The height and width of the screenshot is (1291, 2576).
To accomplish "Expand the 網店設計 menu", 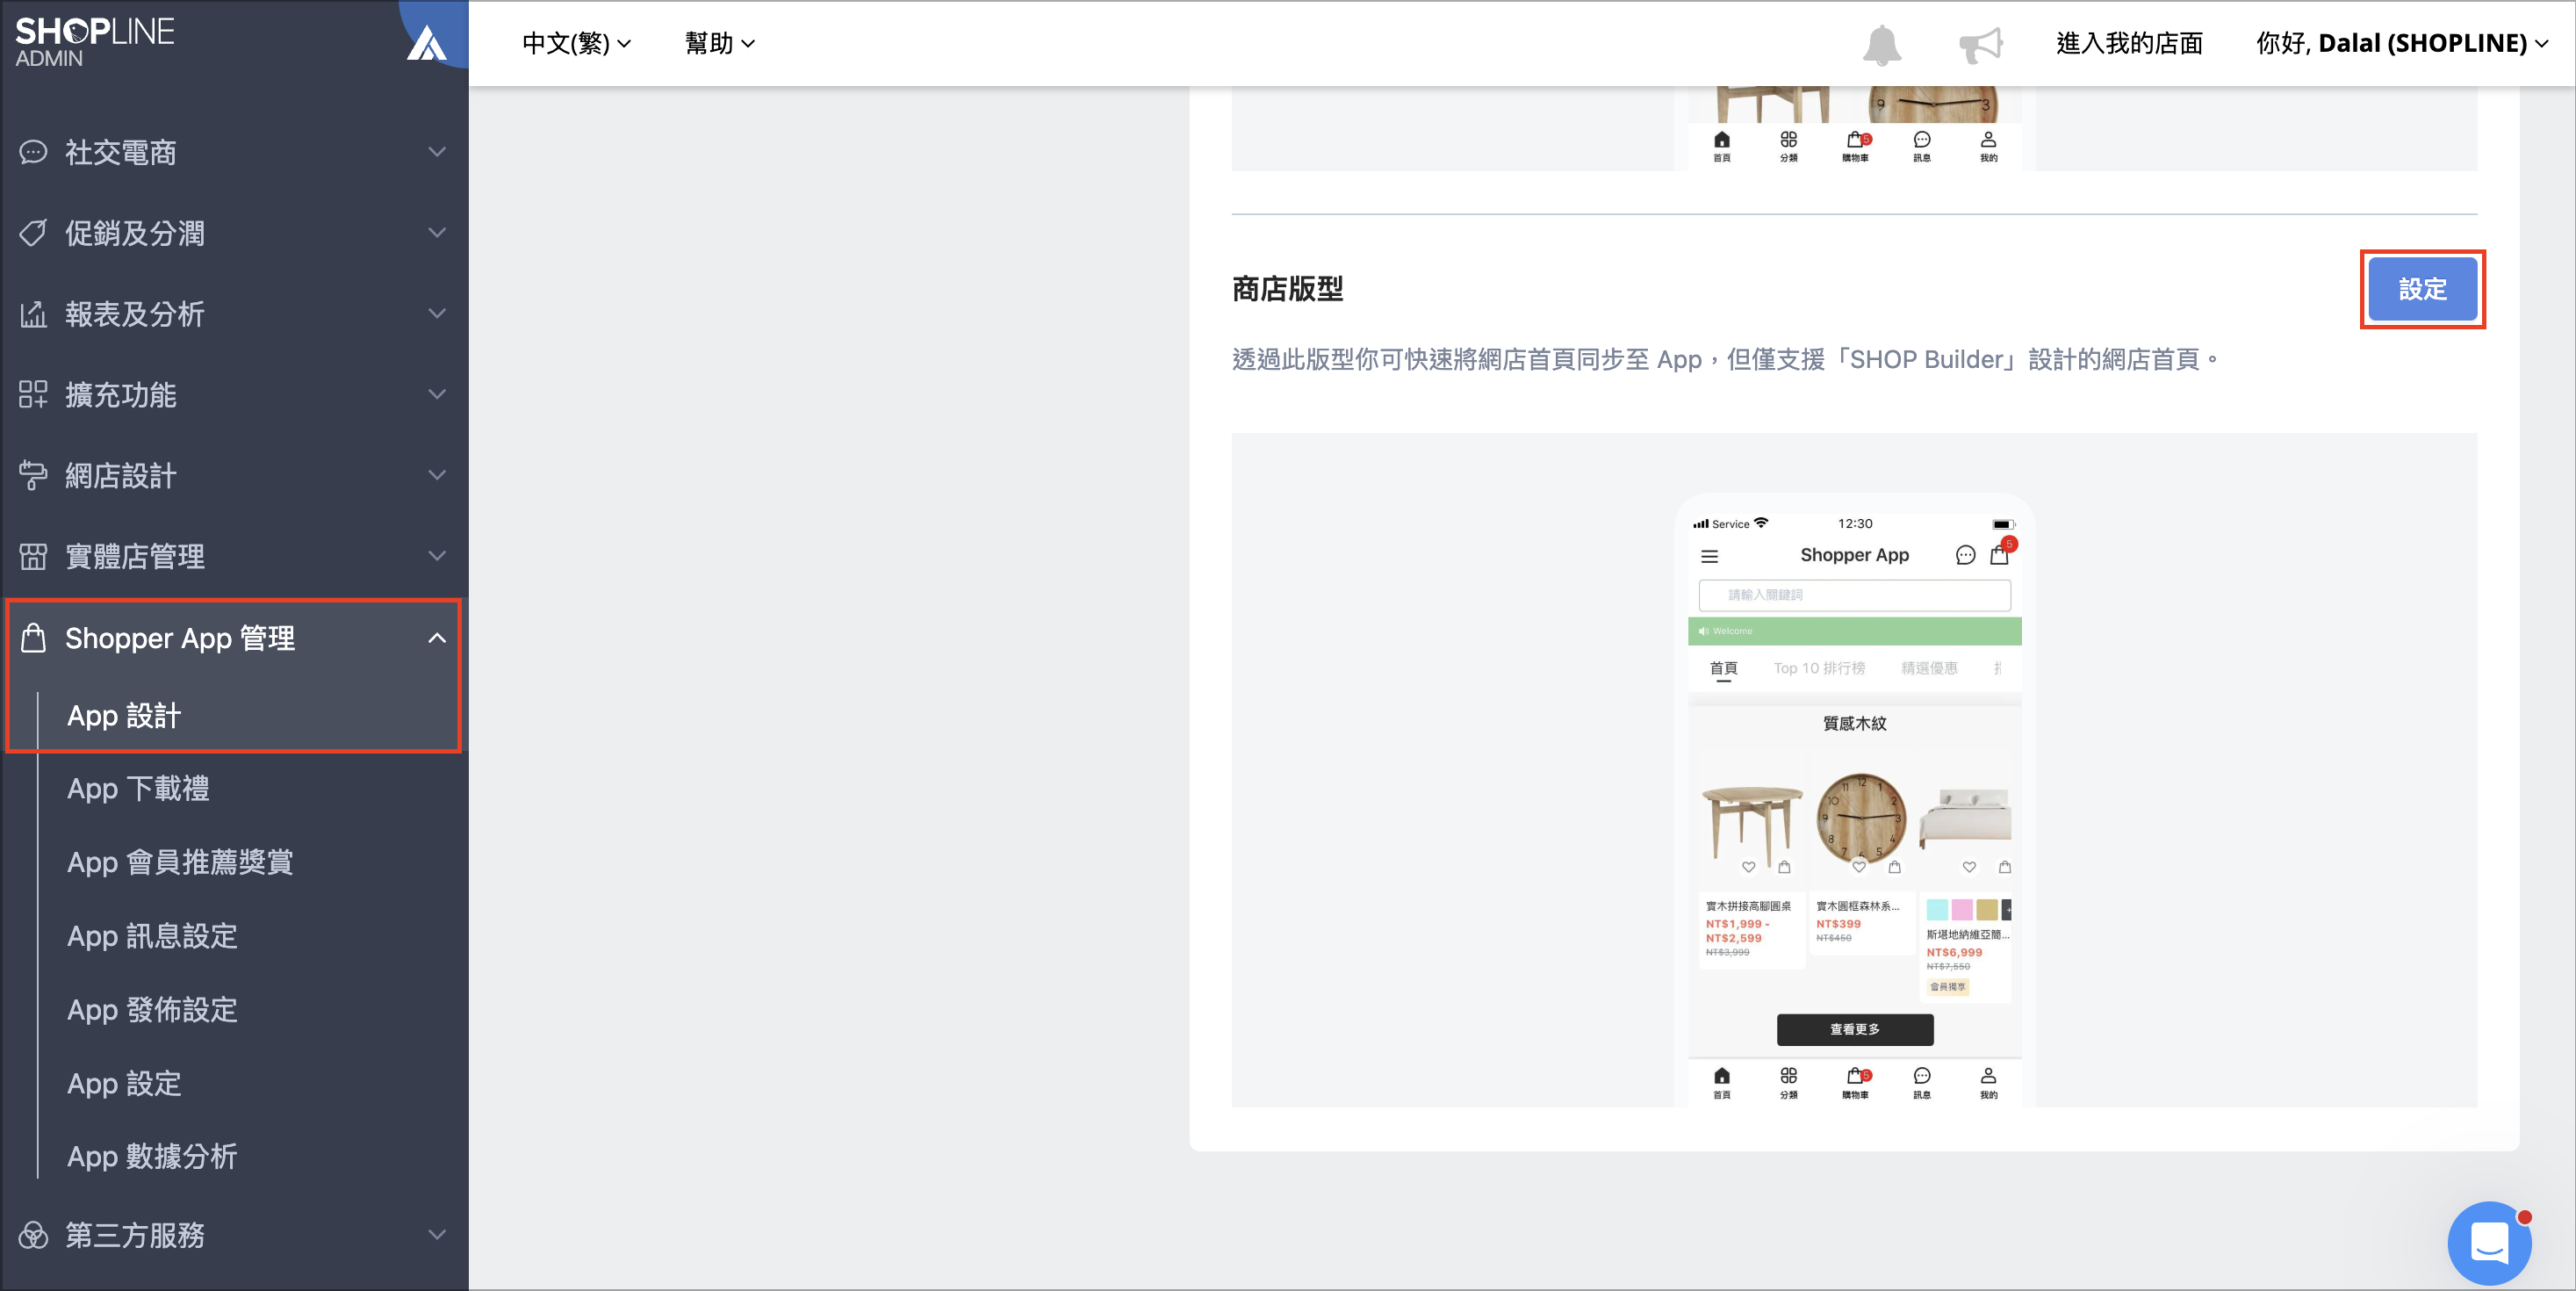I will tap(437, 475).
